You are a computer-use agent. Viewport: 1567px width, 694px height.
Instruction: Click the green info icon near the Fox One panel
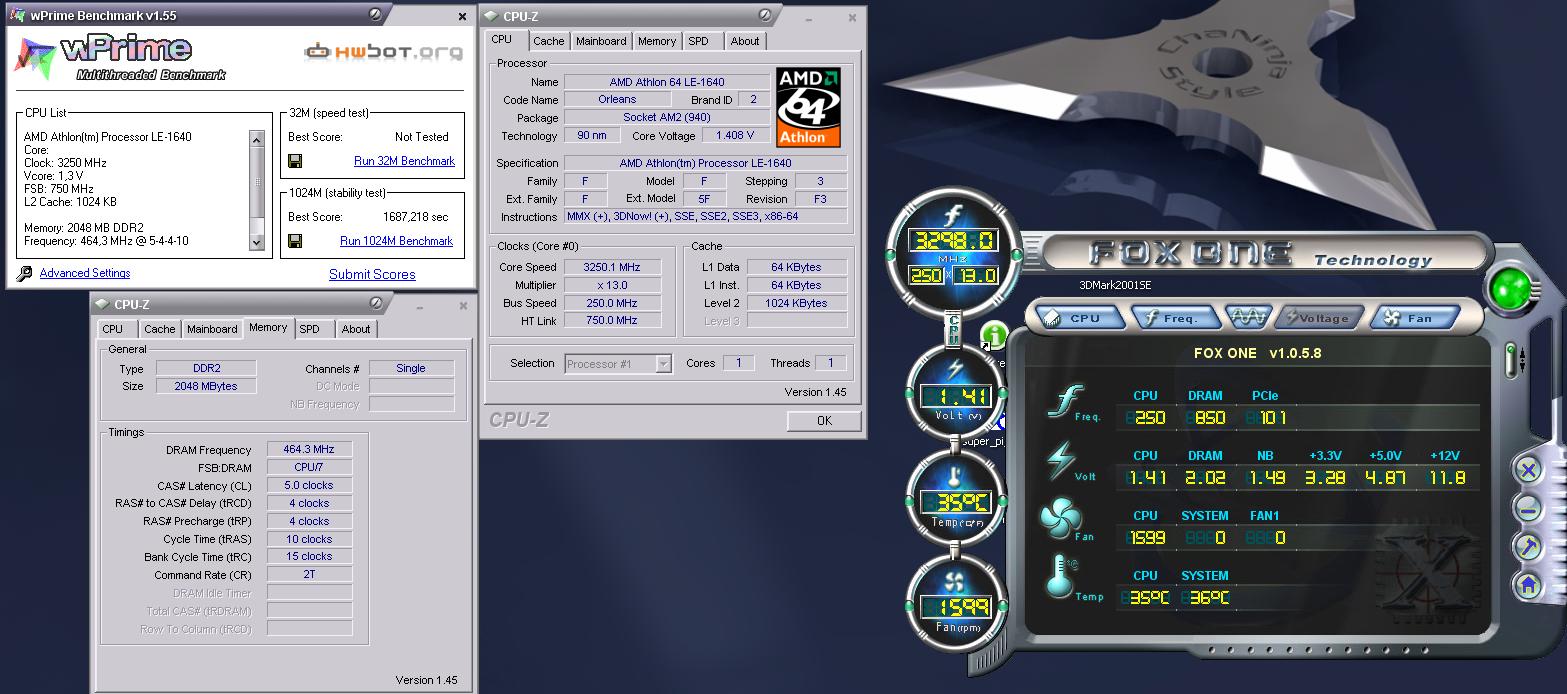pyautogui.click(x=993, y=335)
